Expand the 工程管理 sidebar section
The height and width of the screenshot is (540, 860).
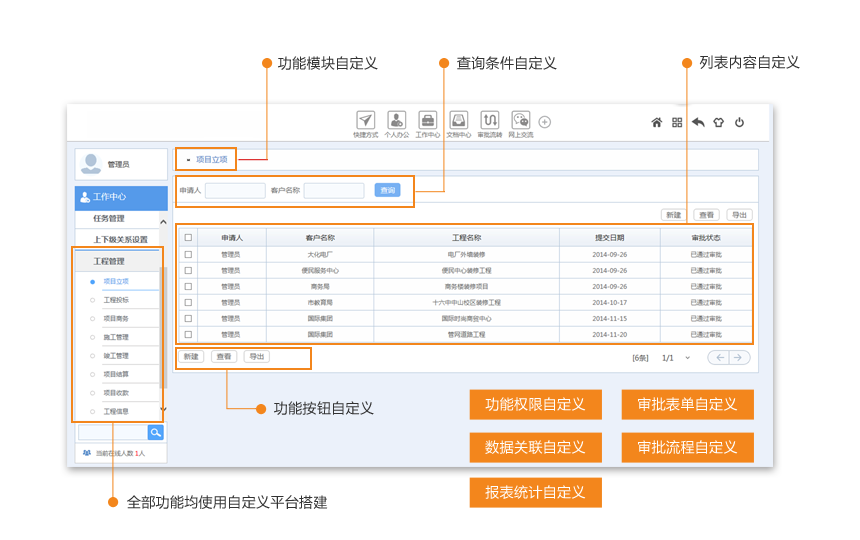coord(109,261)
